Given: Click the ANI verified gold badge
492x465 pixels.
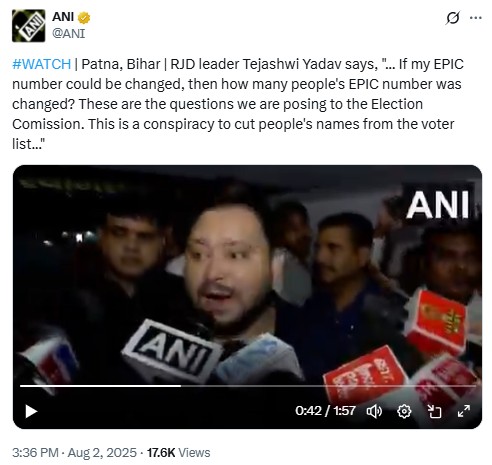Looking at the screenshot, I should click(84, 18).
